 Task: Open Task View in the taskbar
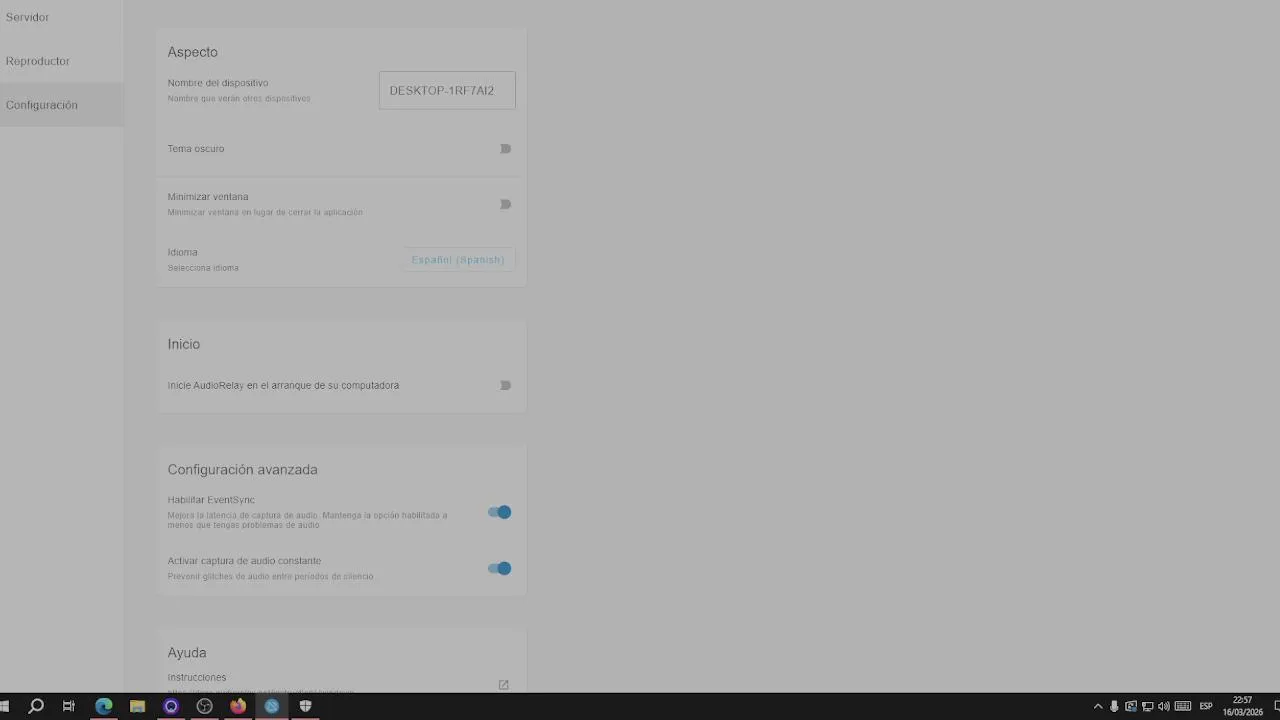point(69,706)
